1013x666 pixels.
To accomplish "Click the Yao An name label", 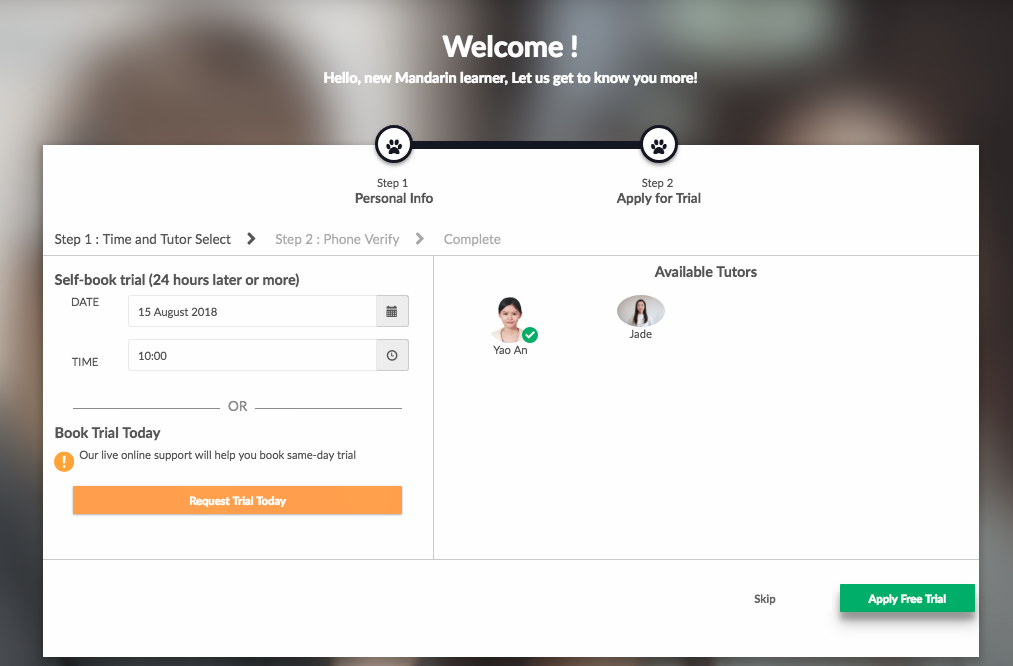I will [x=510, y=350].
